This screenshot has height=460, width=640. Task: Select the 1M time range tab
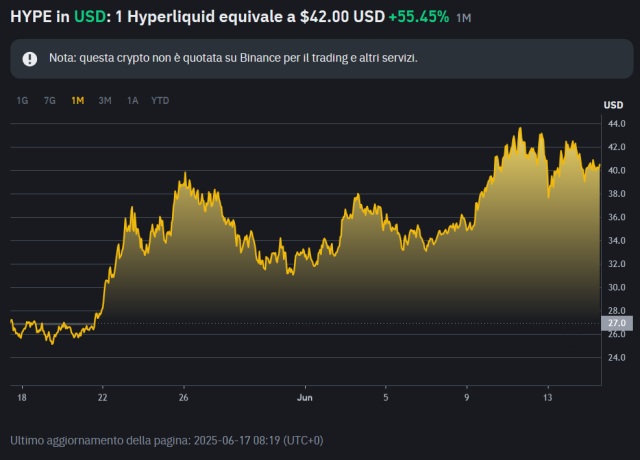point(78,100)
